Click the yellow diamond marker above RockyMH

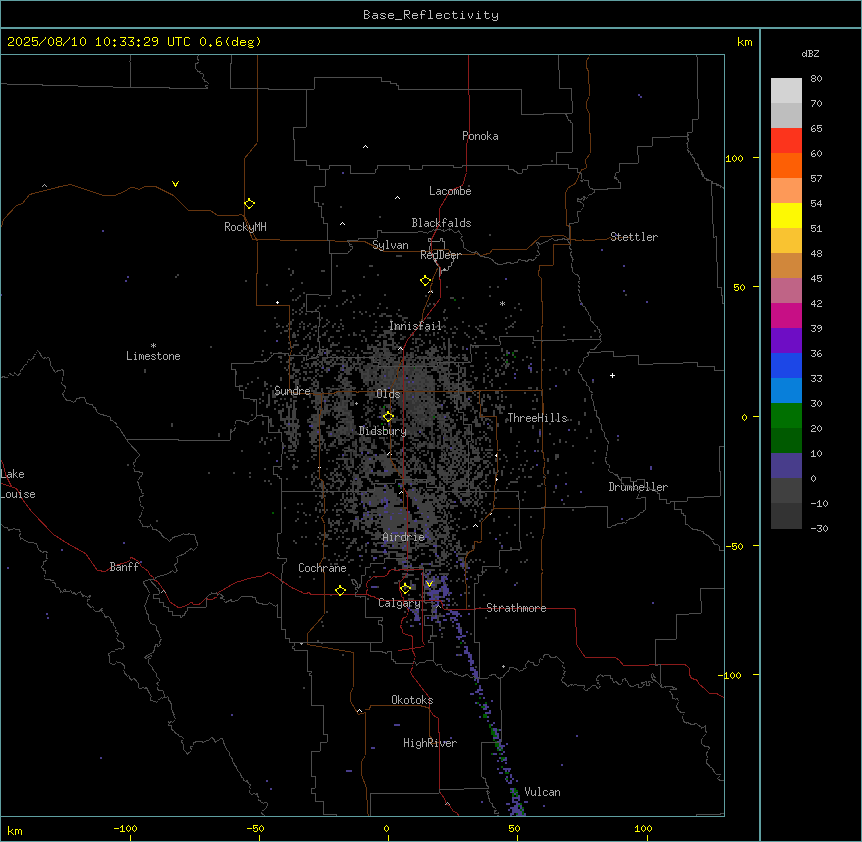tap(249, 204)
